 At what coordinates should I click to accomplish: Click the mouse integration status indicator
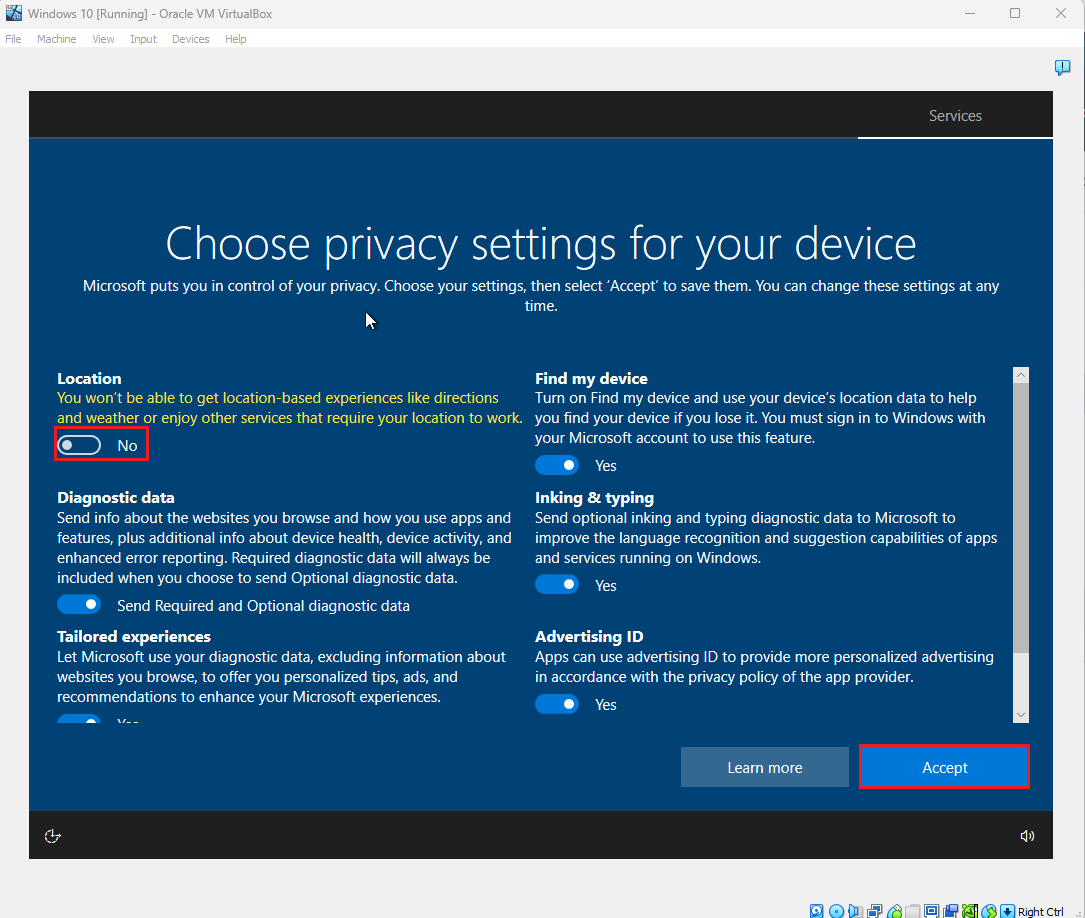click(x=989, y=911)
